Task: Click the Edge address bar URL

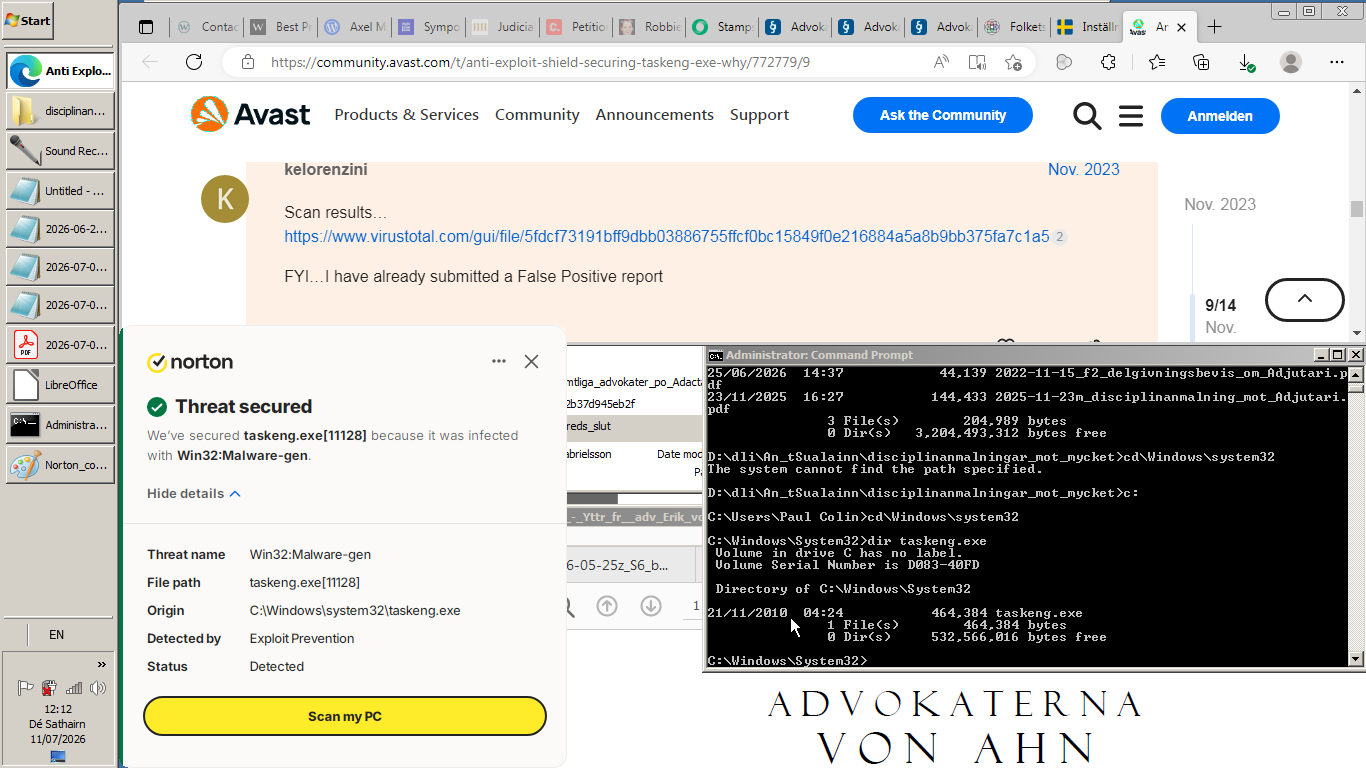Action: [540, 62]
